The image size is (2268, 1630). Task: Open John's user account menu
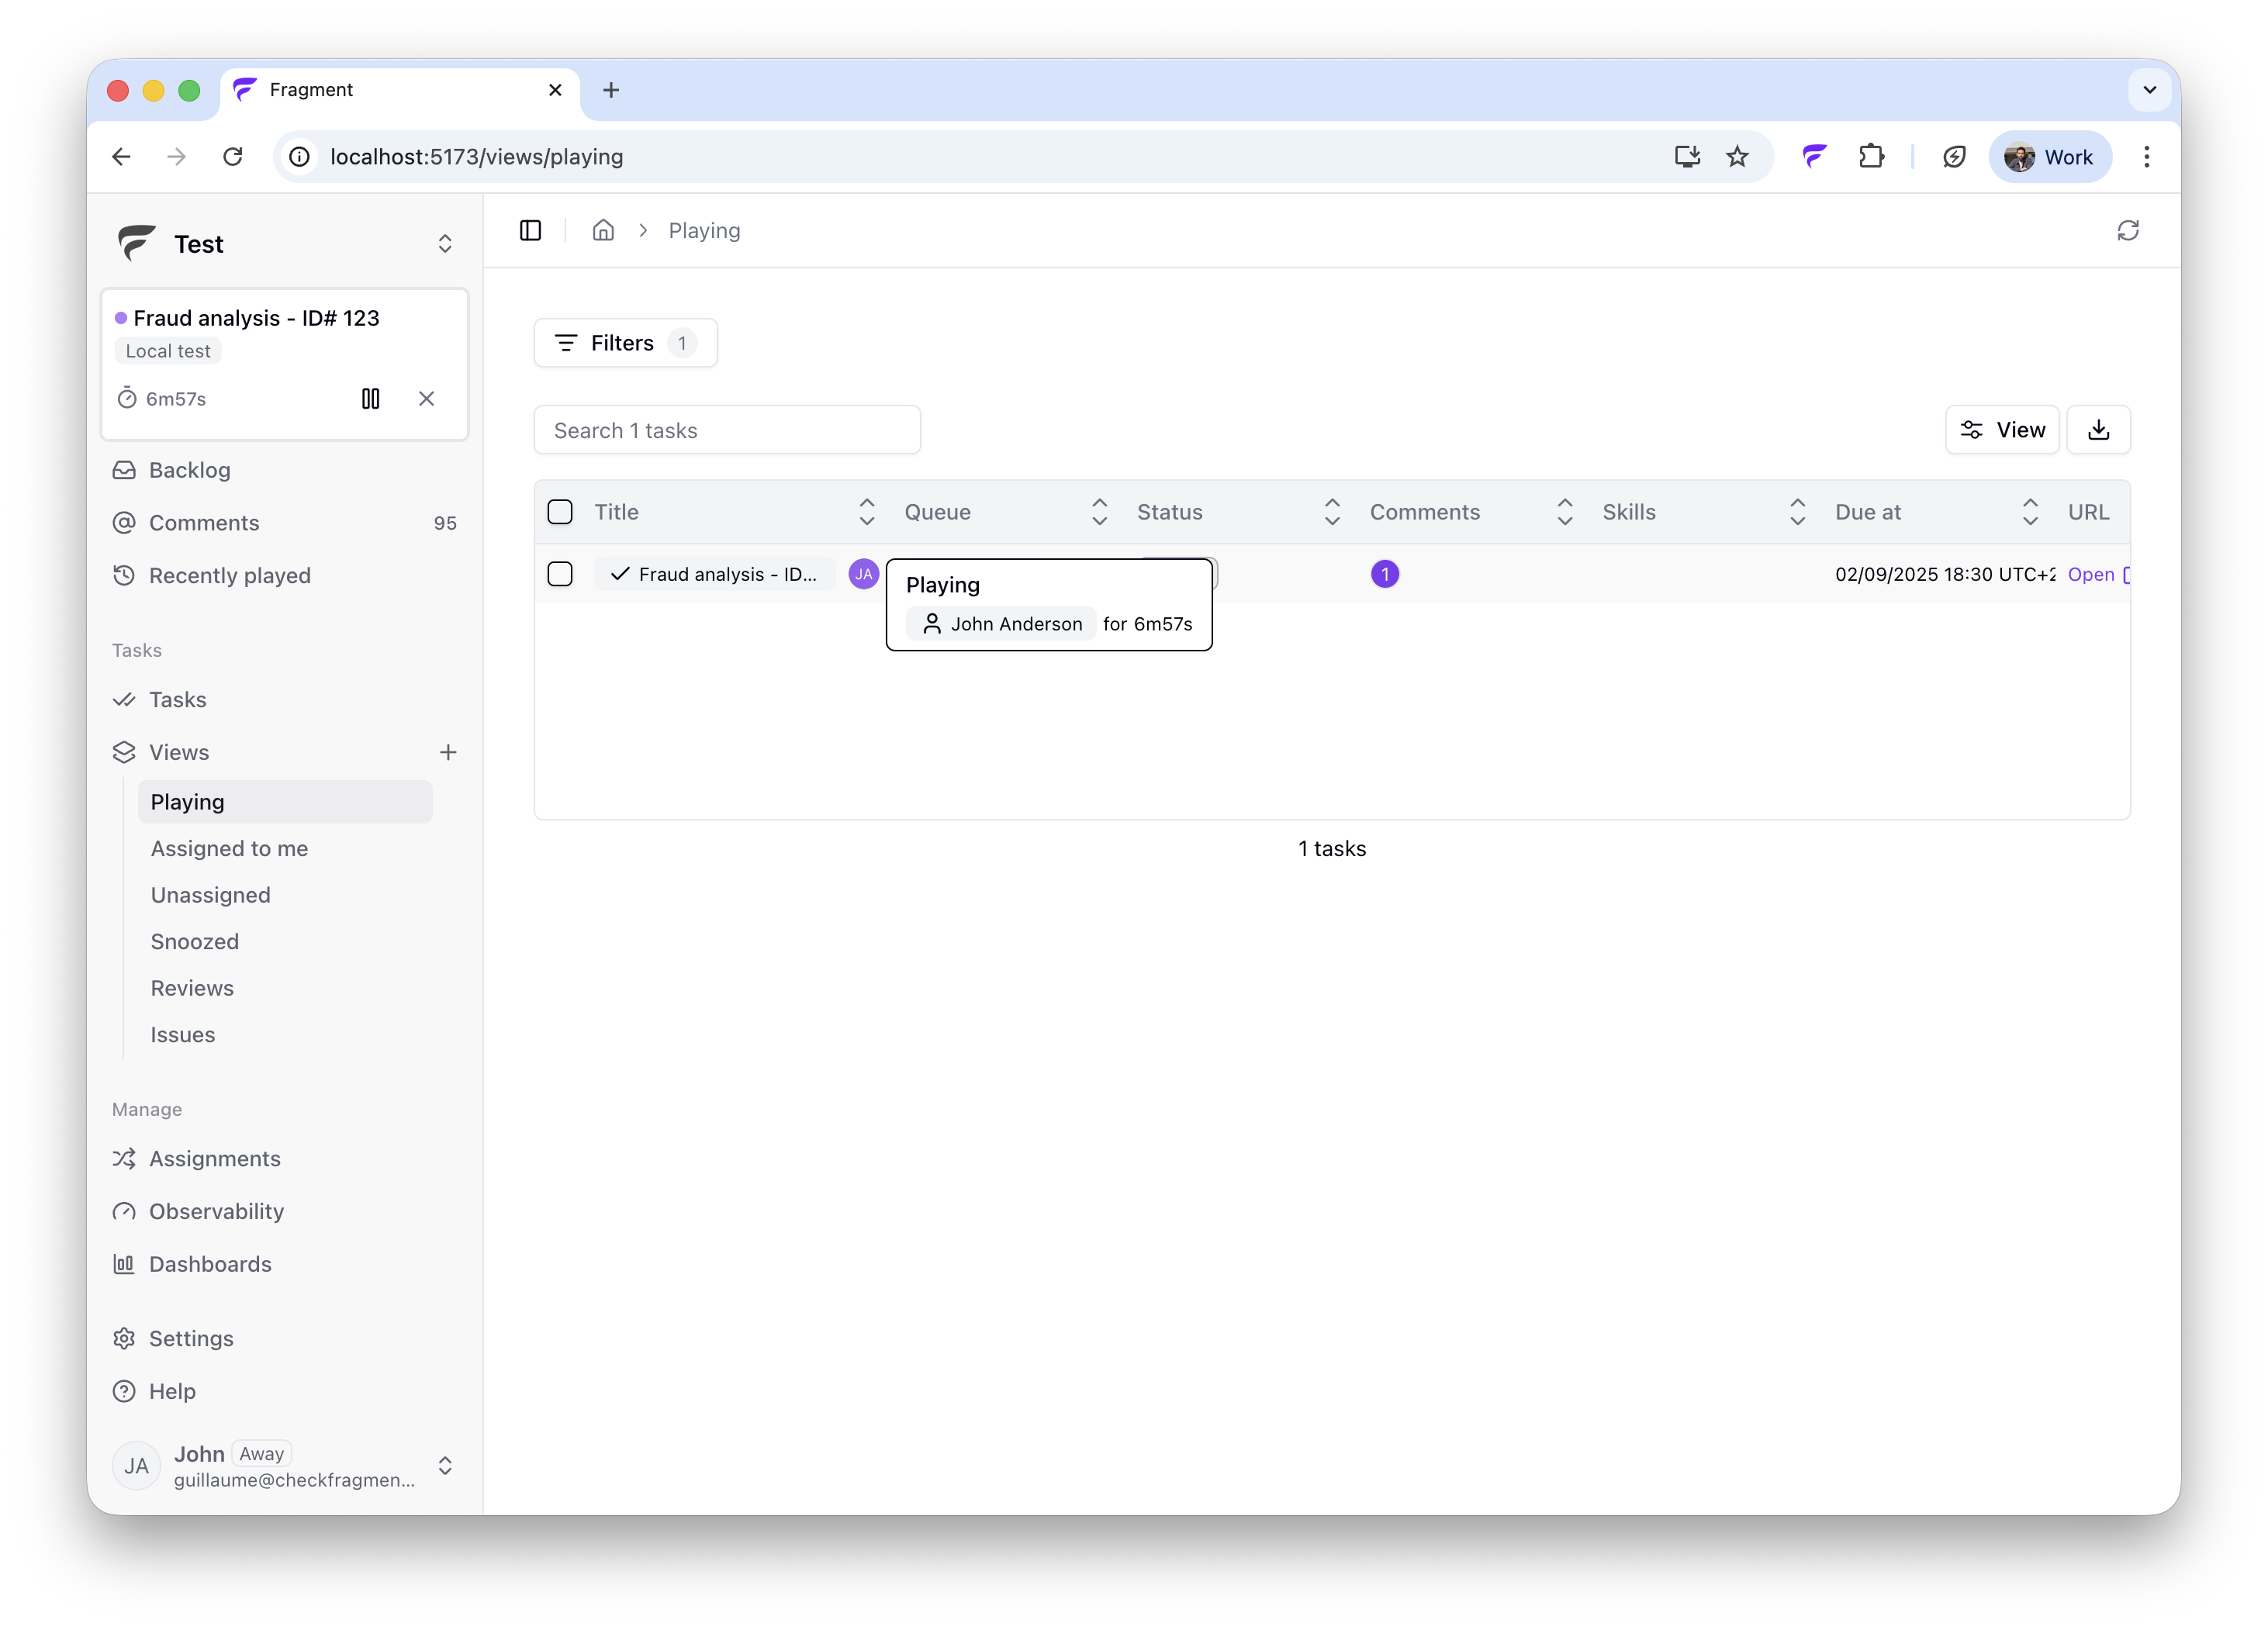(x=445, y=1466)
